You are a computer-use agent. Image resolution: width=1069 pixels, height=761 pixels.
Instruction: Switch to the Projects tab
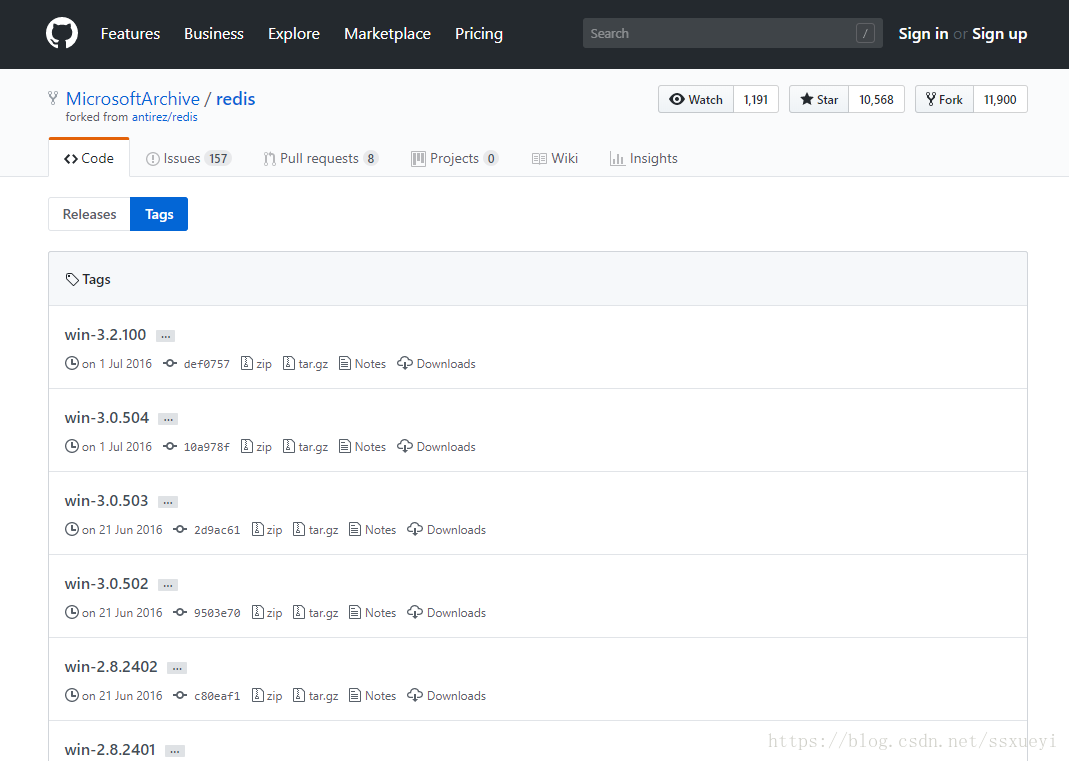pyautogui.click(x=455, y=158)
